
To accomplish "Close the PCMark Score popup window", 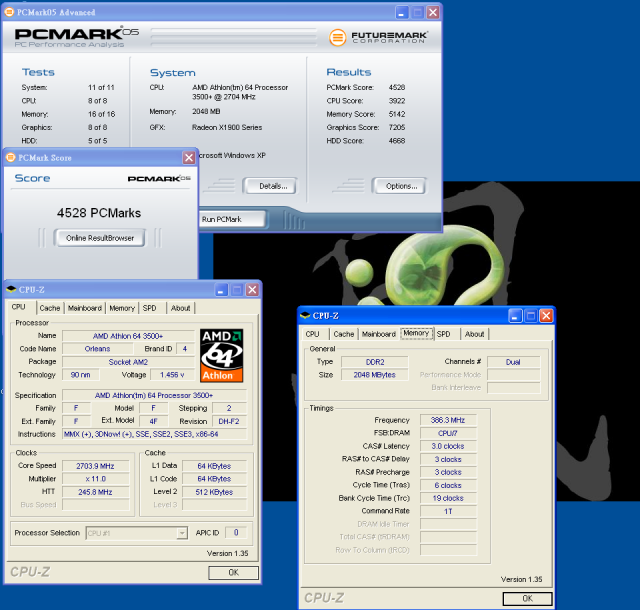I will point(189,158).
